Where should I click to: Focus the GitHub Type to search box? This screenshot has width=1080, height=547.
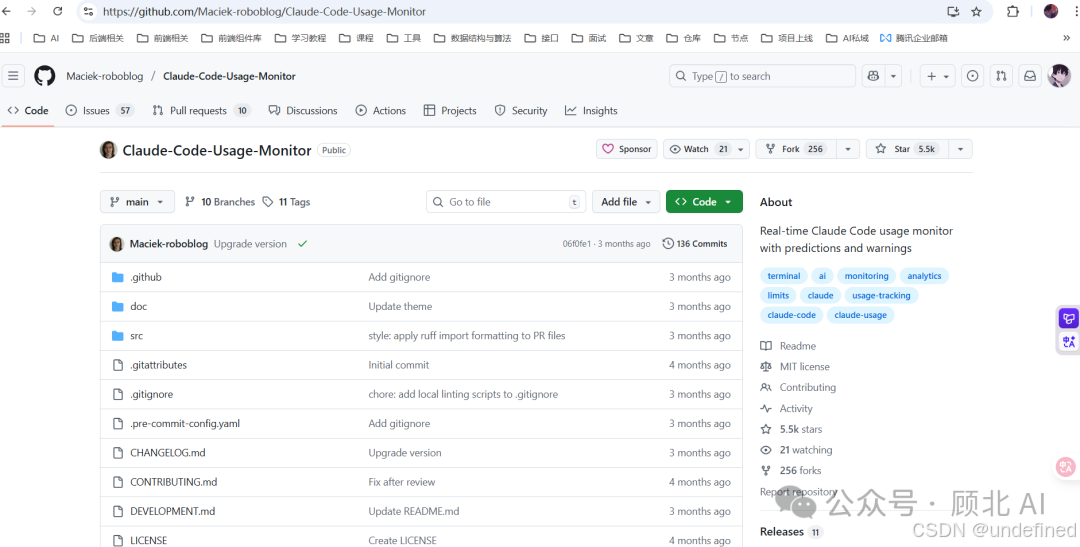point(762,76)
